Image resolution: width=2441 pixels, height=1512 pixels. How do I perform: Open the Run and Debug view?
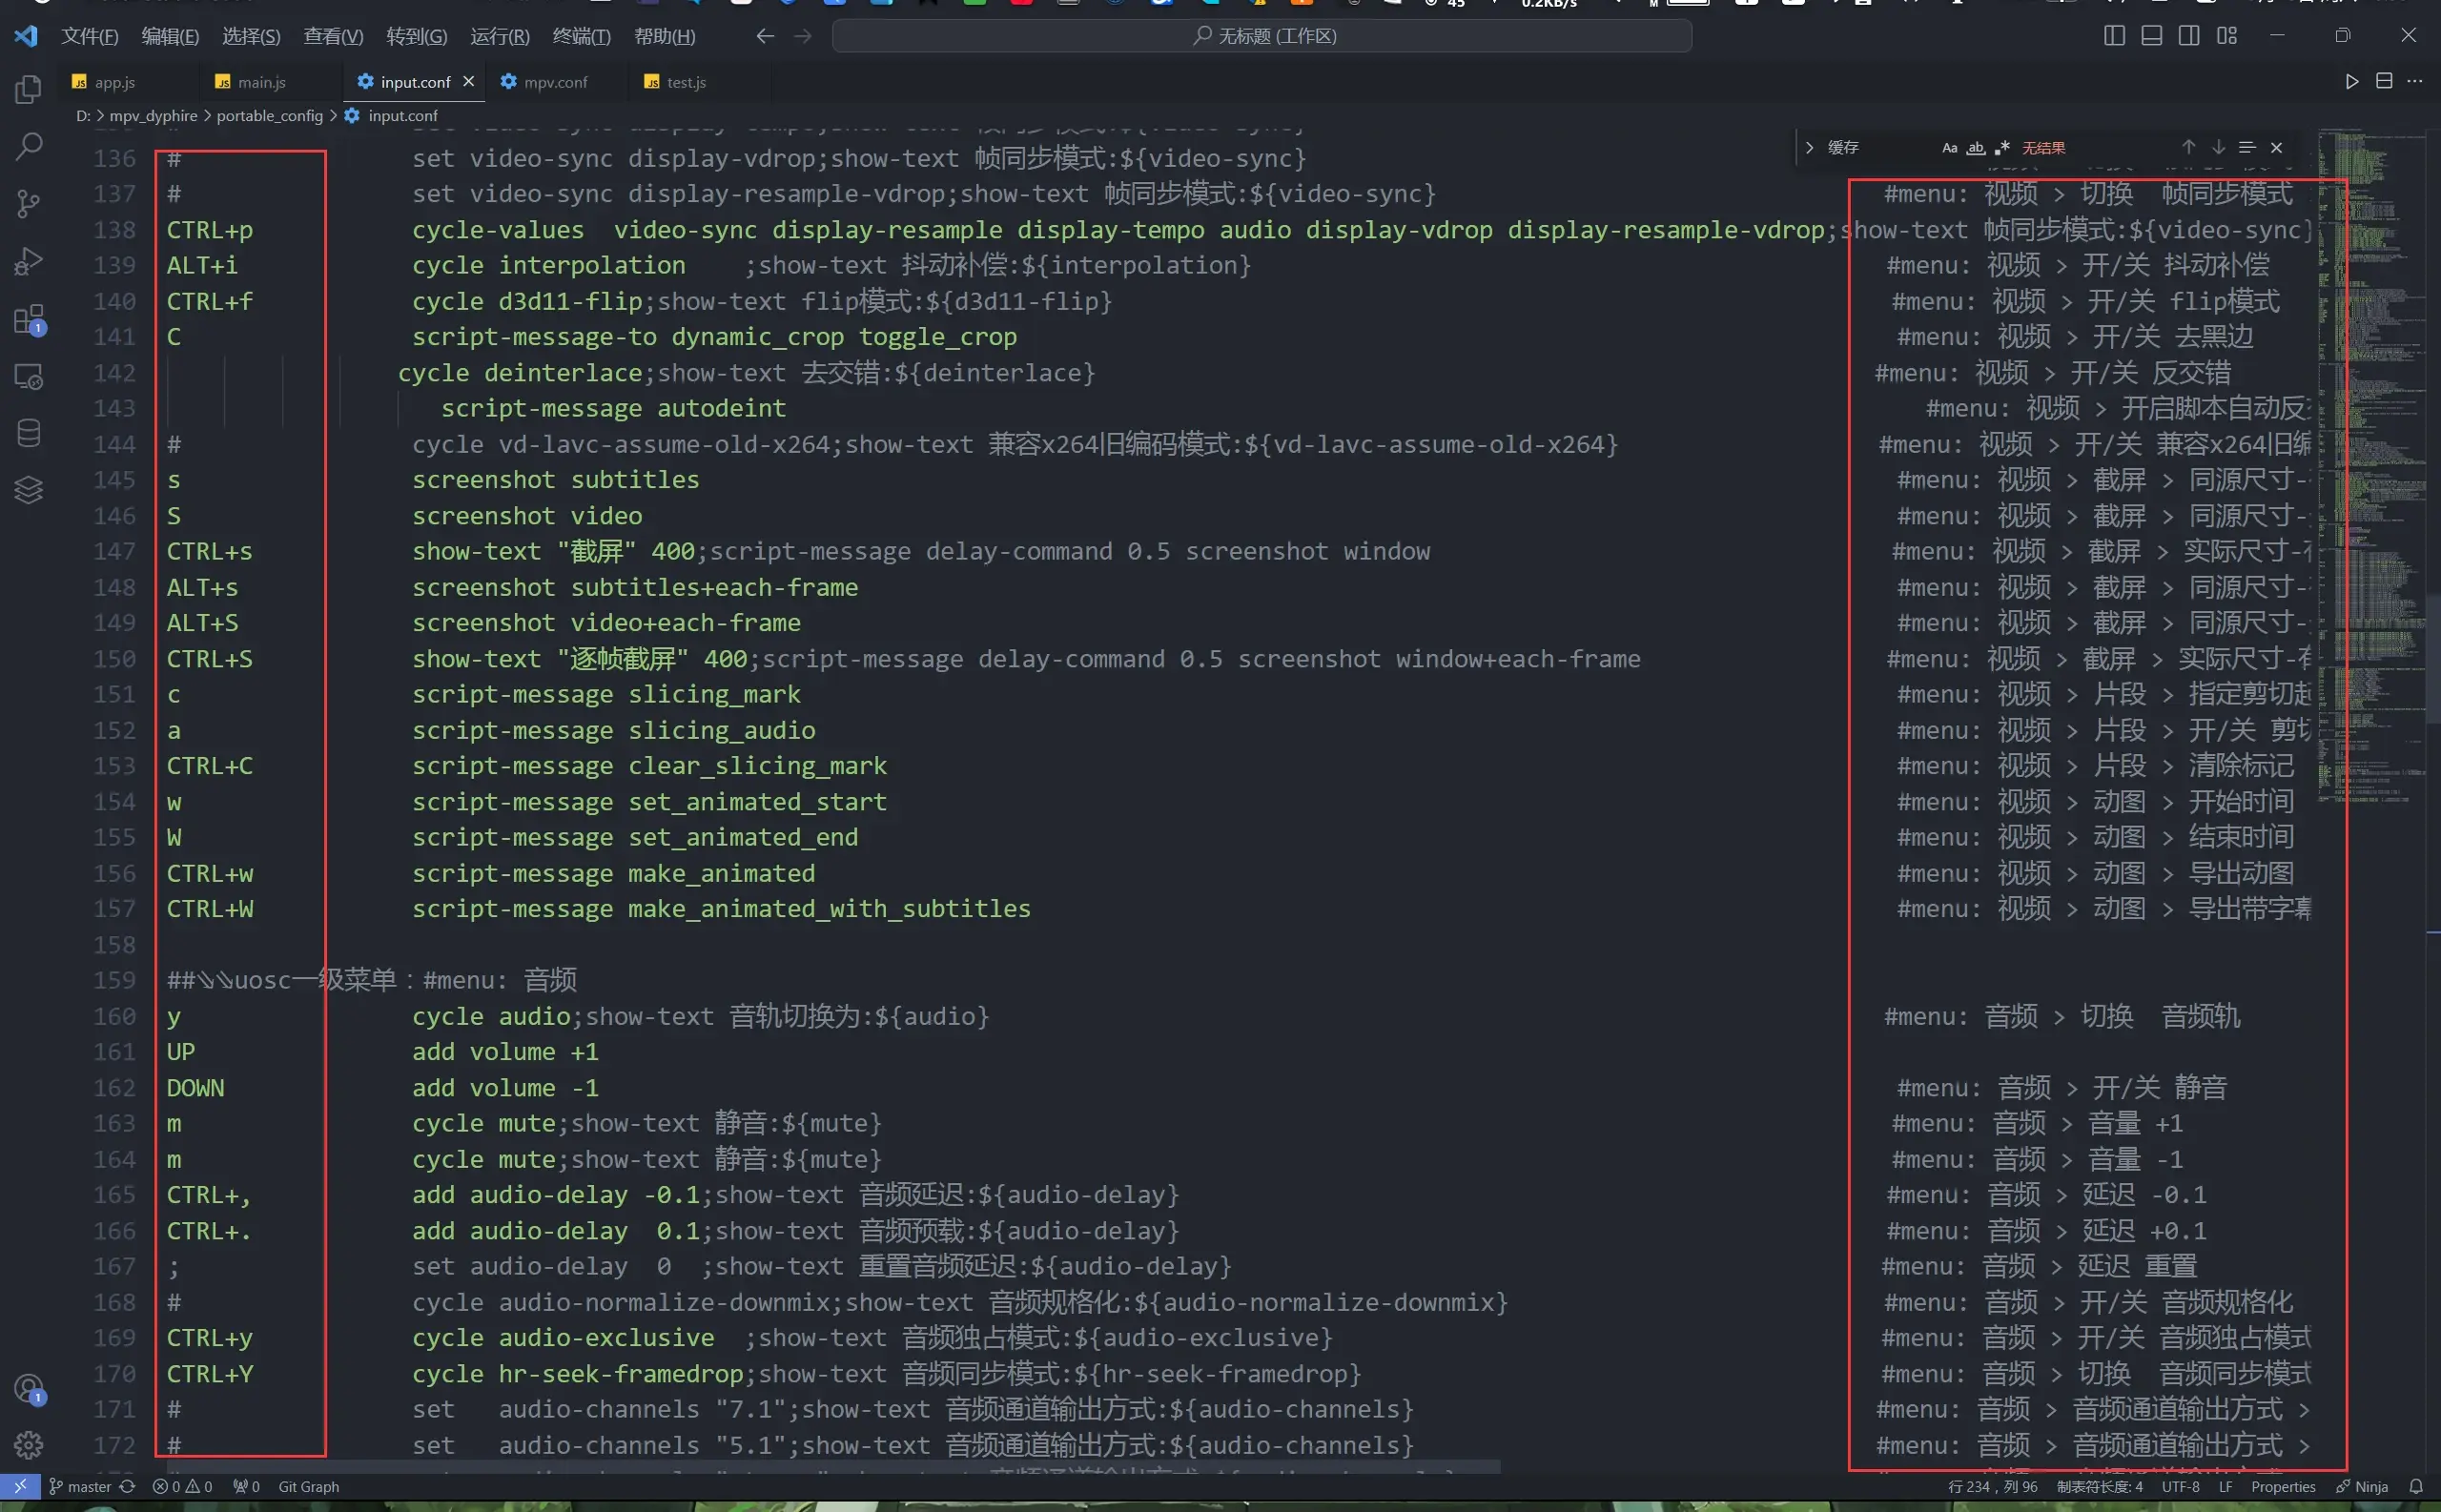point(28,261)
